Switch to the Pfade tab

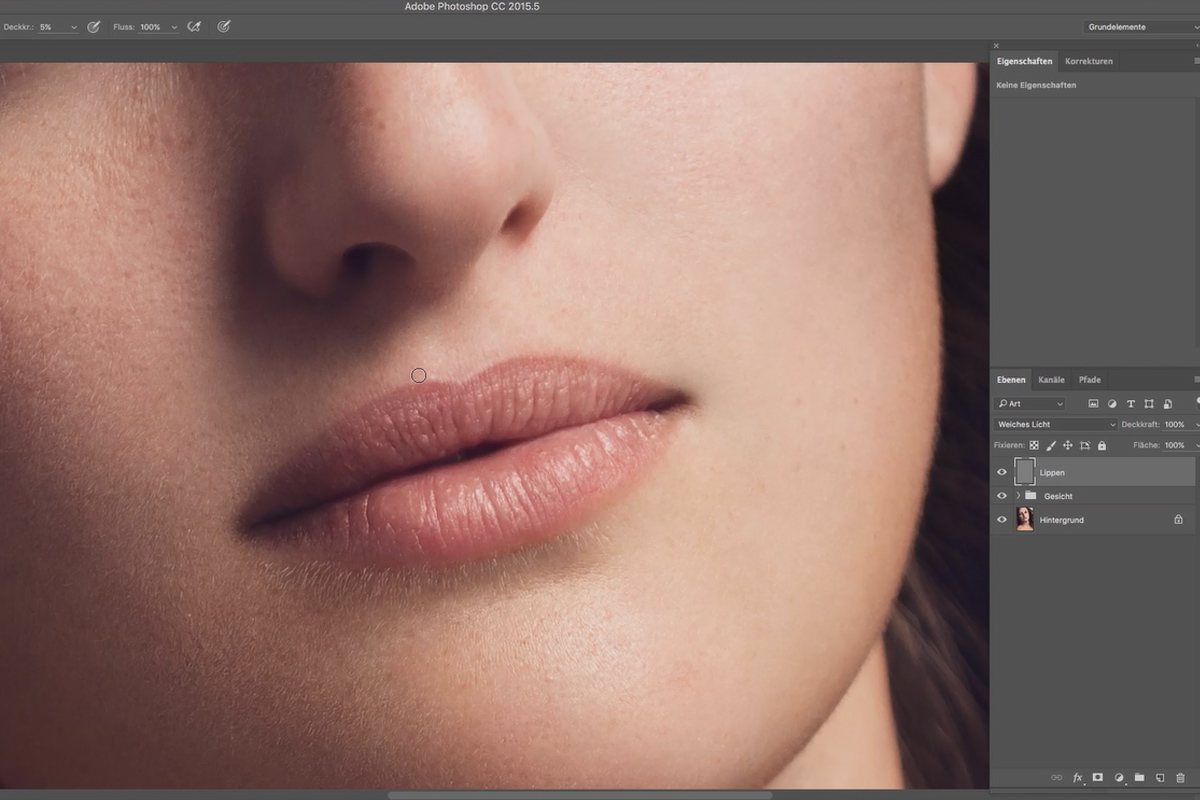coord(1090,380)
